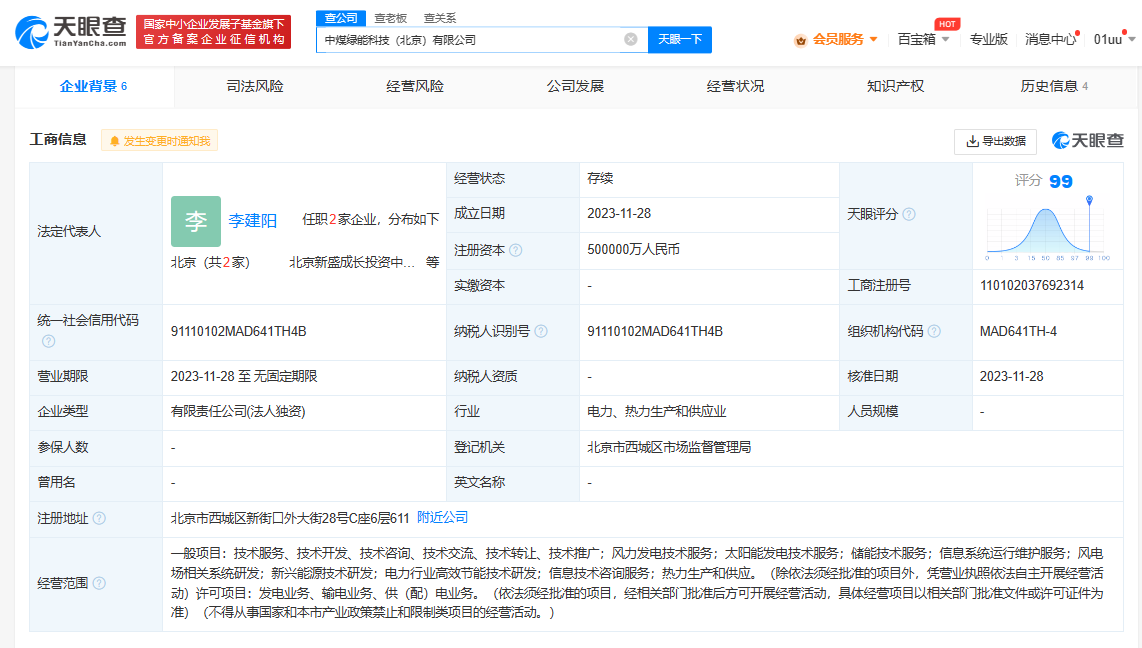
Task: Click the TianYanCha logo in the header
Action: point(71,32)
